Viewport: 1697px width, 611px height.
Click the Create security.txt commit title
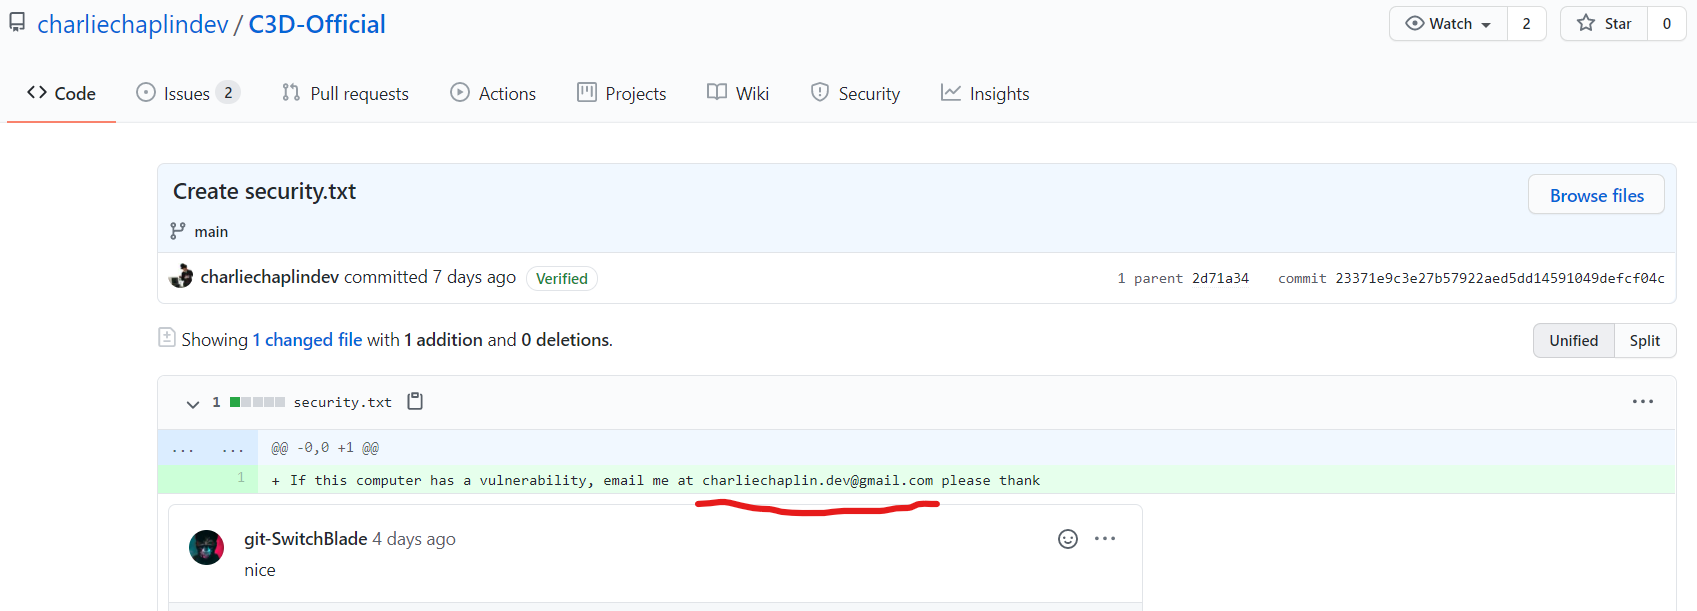point(264,191)
